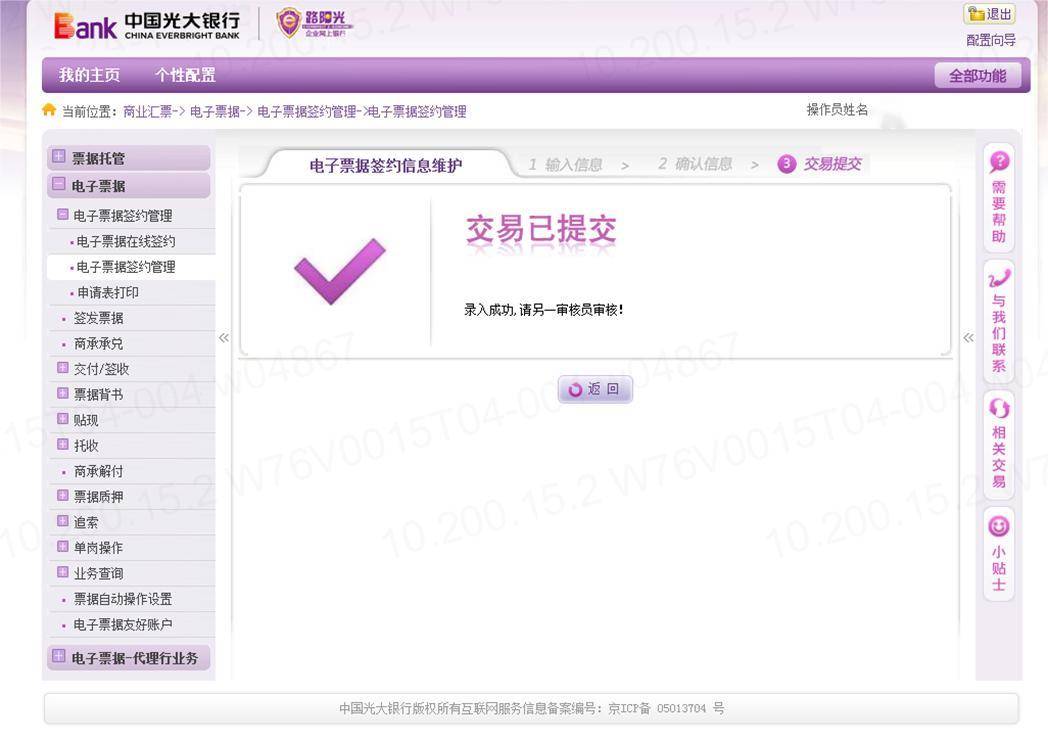Expand 追索 plus icon
The image size is (1048, 754).
click(63, 521)
